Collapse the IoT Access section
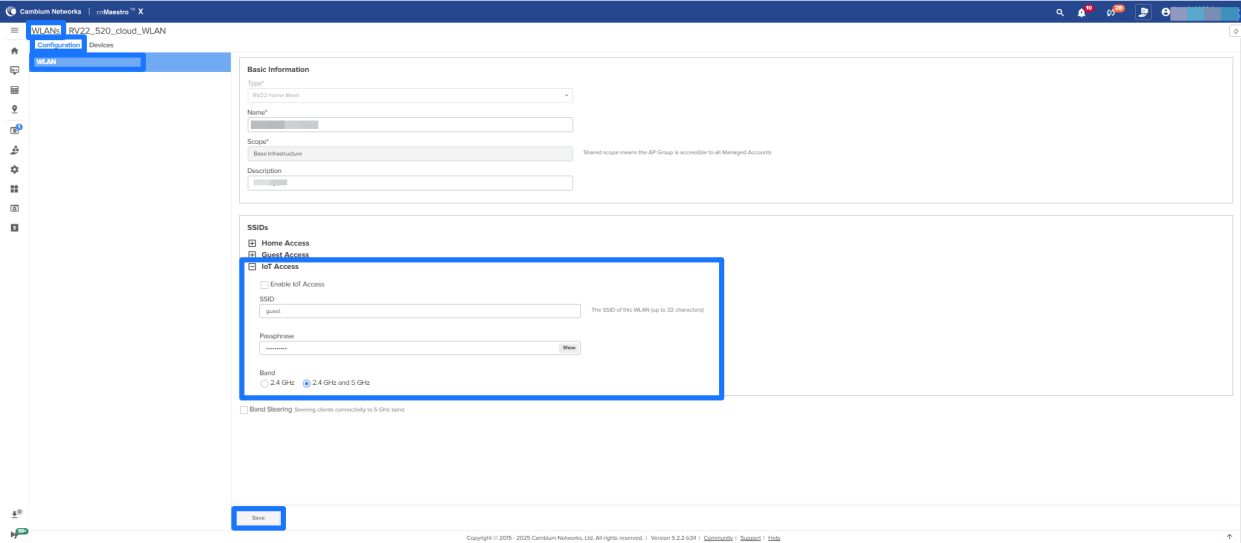Image resolution: width=1241 pixels, height=543 pixels. coord(252,267)
